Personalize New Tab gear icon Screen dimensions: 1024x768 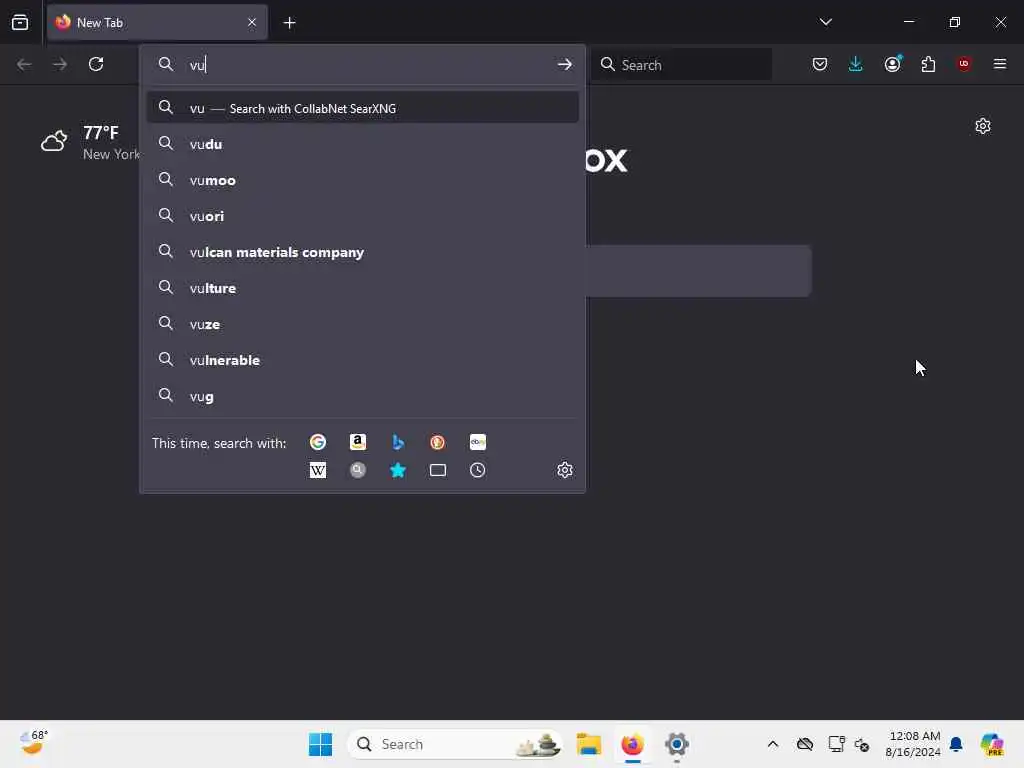(983, 126)
